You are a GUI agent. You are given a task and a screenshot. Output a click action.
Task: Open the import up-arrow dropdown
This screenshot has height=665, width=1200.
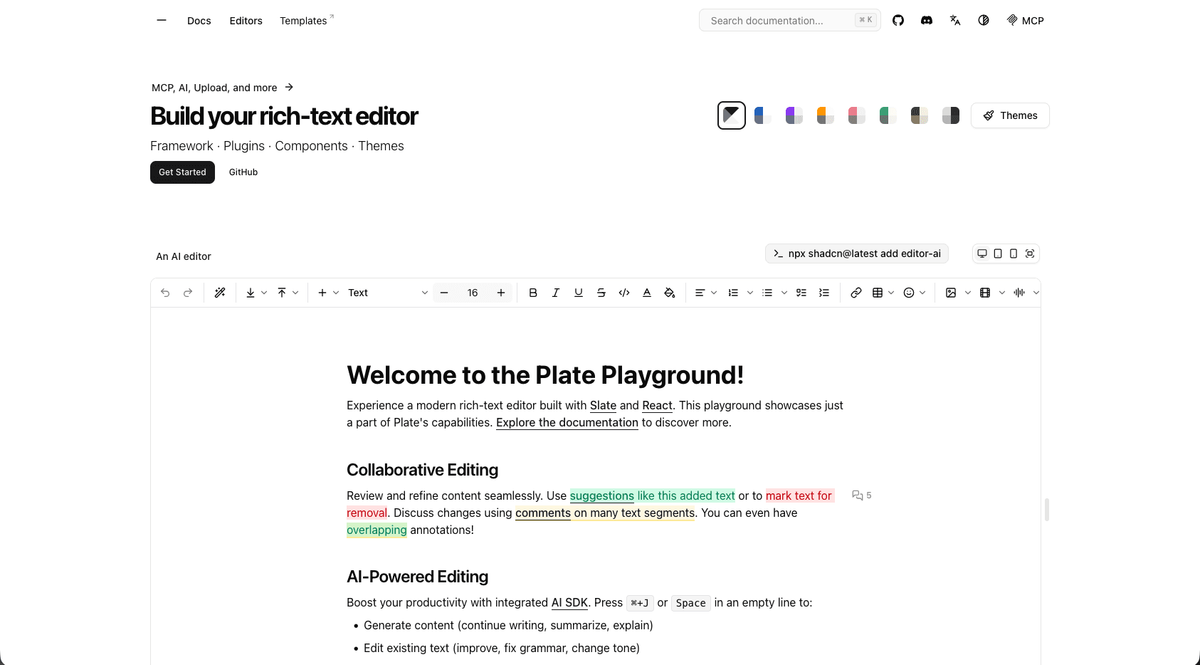(x=288, y=293)
